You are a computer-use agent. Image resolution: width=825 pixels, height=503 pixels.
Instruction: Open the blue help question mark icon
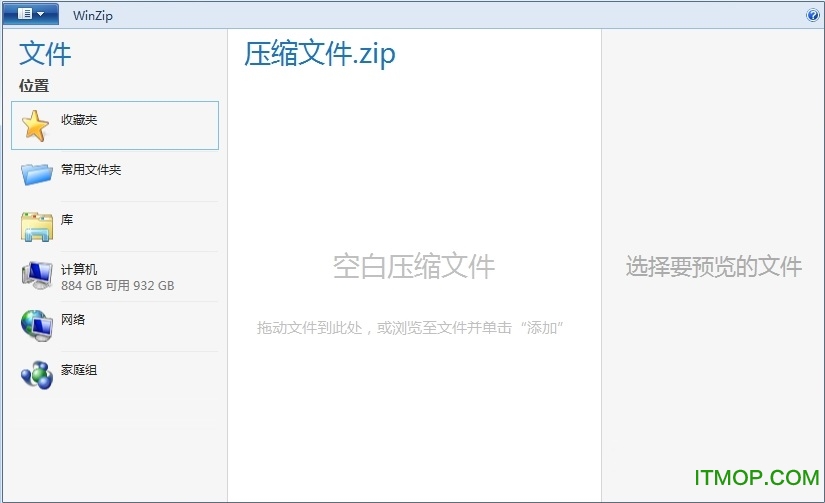812,15
